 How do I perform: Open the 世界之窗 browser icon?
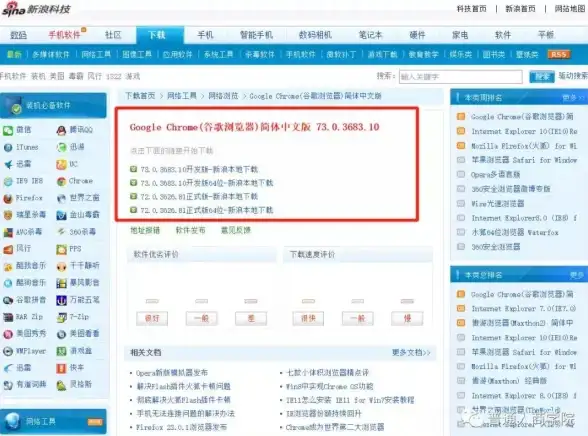pos(61,198)
